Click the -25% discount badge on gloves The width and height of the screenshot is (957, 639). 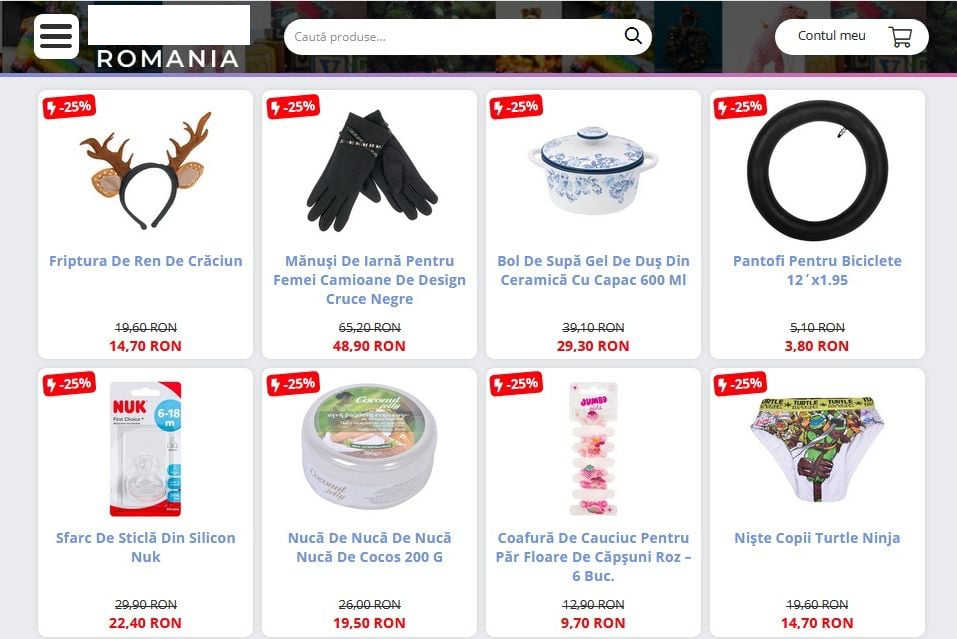tap(293, 107)
